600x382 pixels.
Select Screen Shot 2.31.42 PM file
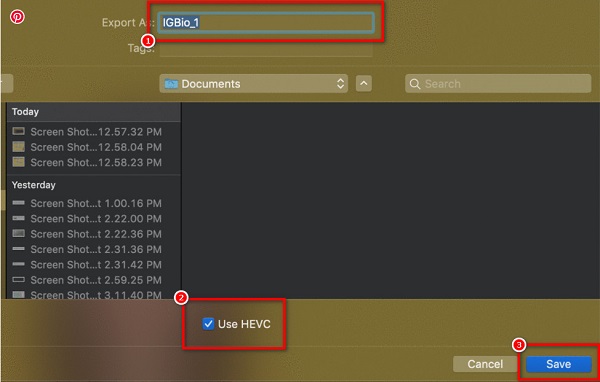(94, 264)
